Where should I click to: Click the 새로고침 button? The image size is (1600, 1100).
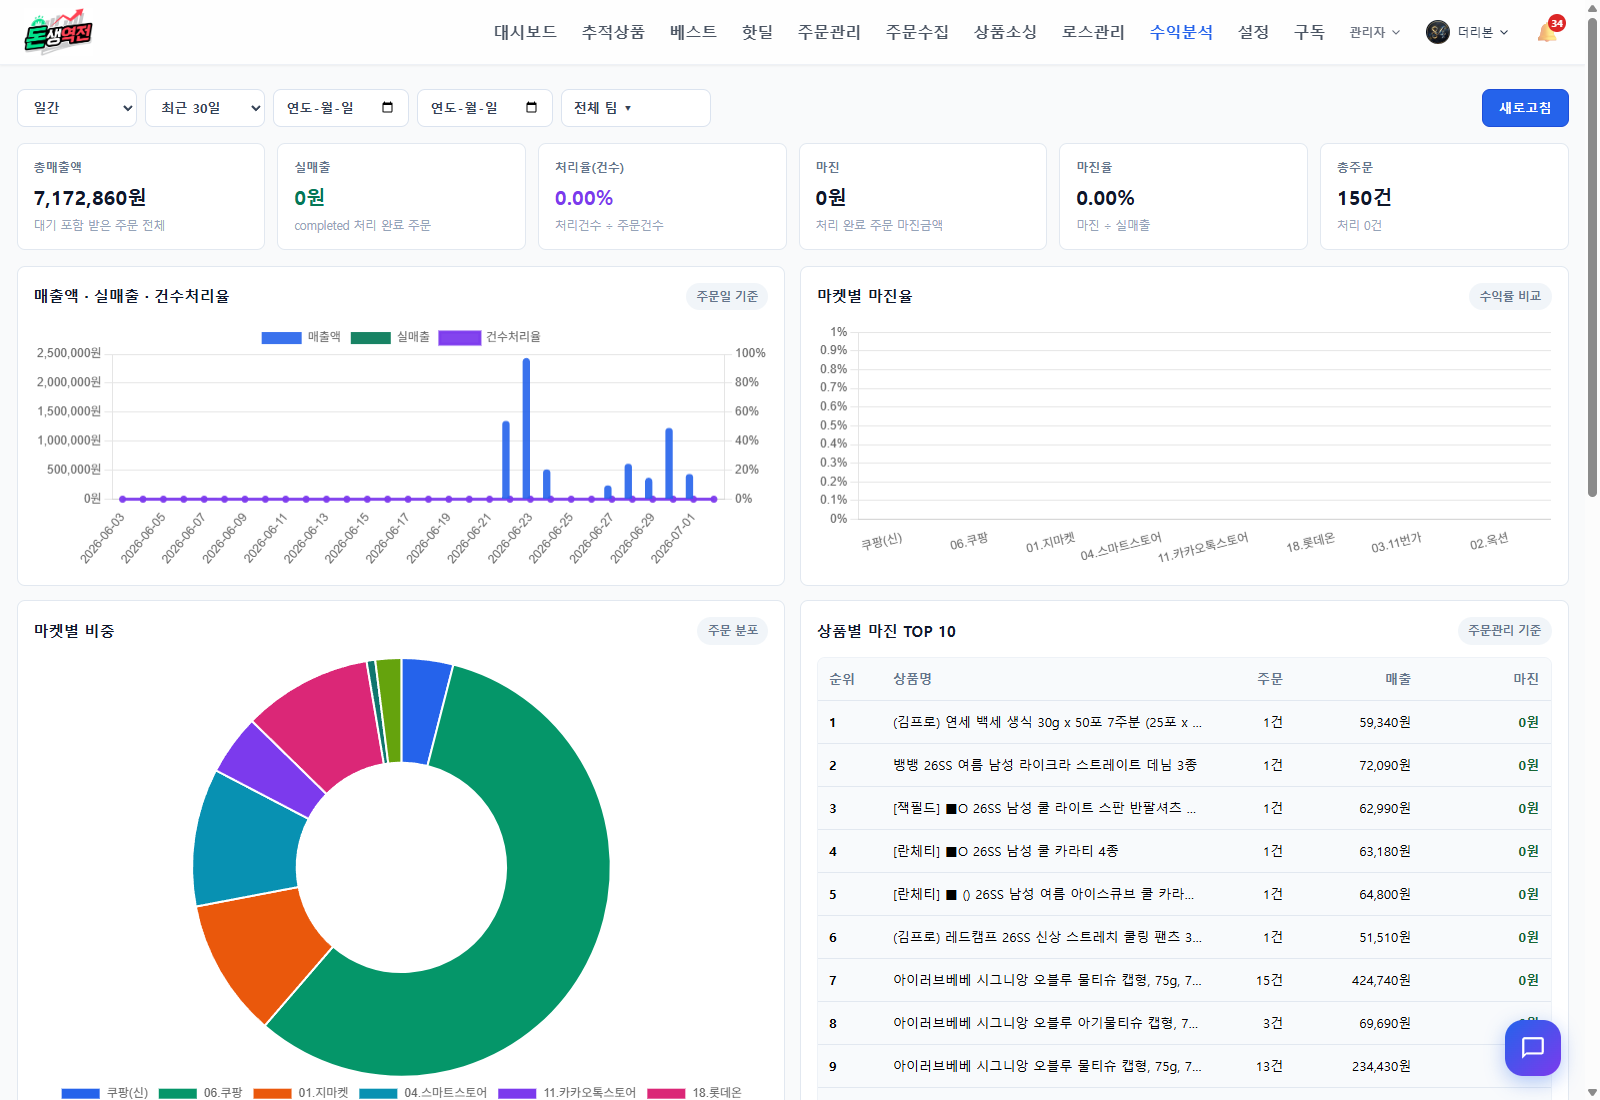1525,108
